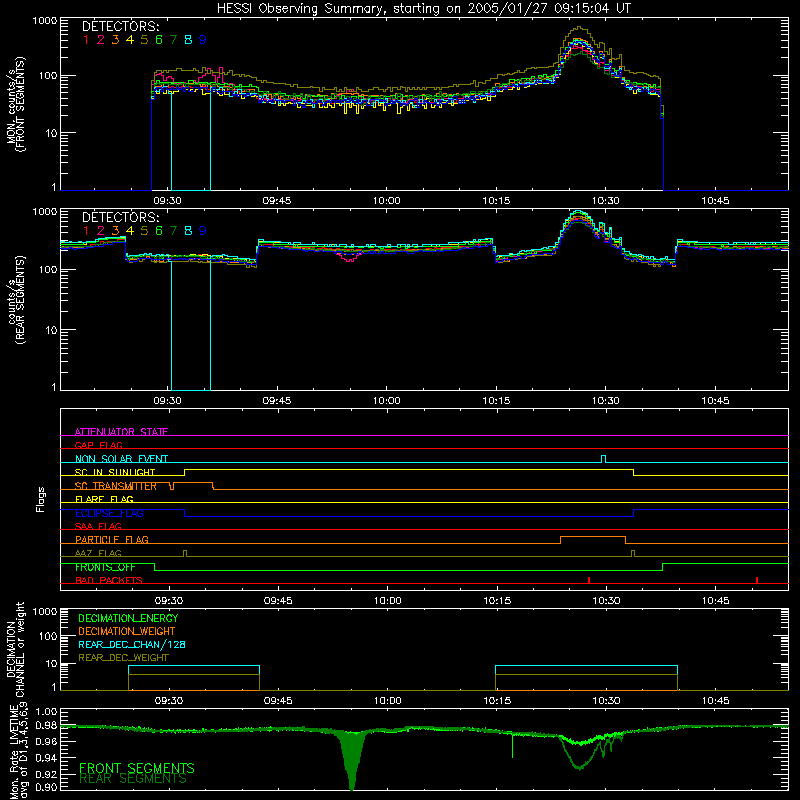Click the FRONT SEGMENTS legend in the livetime plot
800x800 pixels.
click(x=137, y=768)
